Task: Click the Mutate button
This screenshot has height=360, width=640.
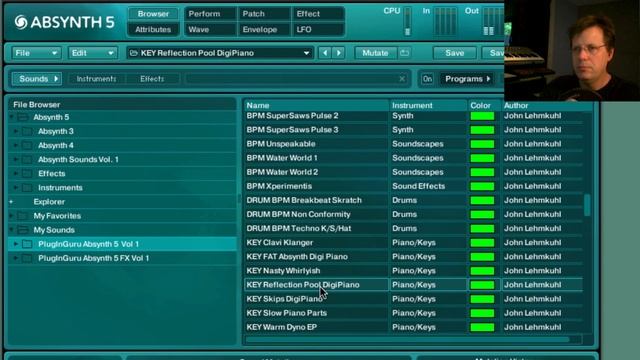Action: 375,53
